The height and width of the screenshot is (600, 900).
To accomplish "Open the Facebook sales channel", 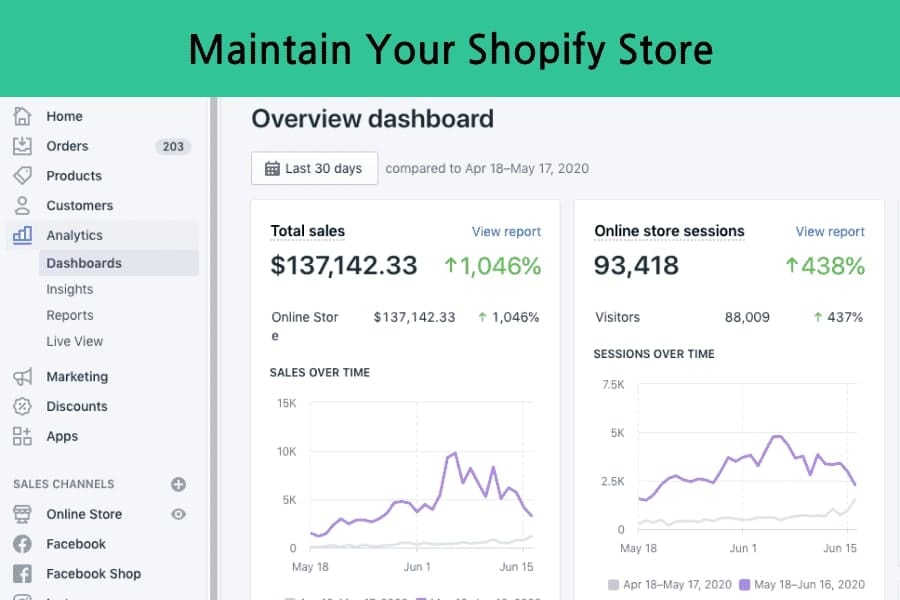I will (76, 544).
